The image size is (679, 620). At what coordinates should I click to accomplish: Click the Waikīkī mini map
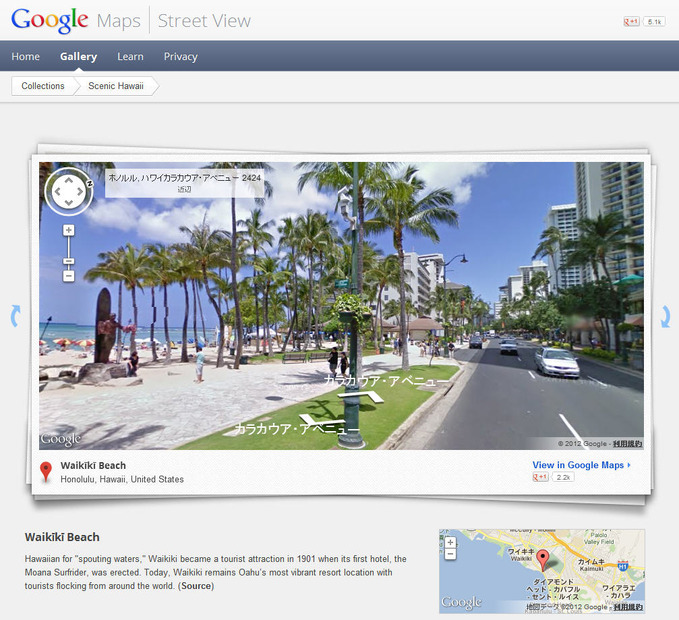click(x=542, y=571)
